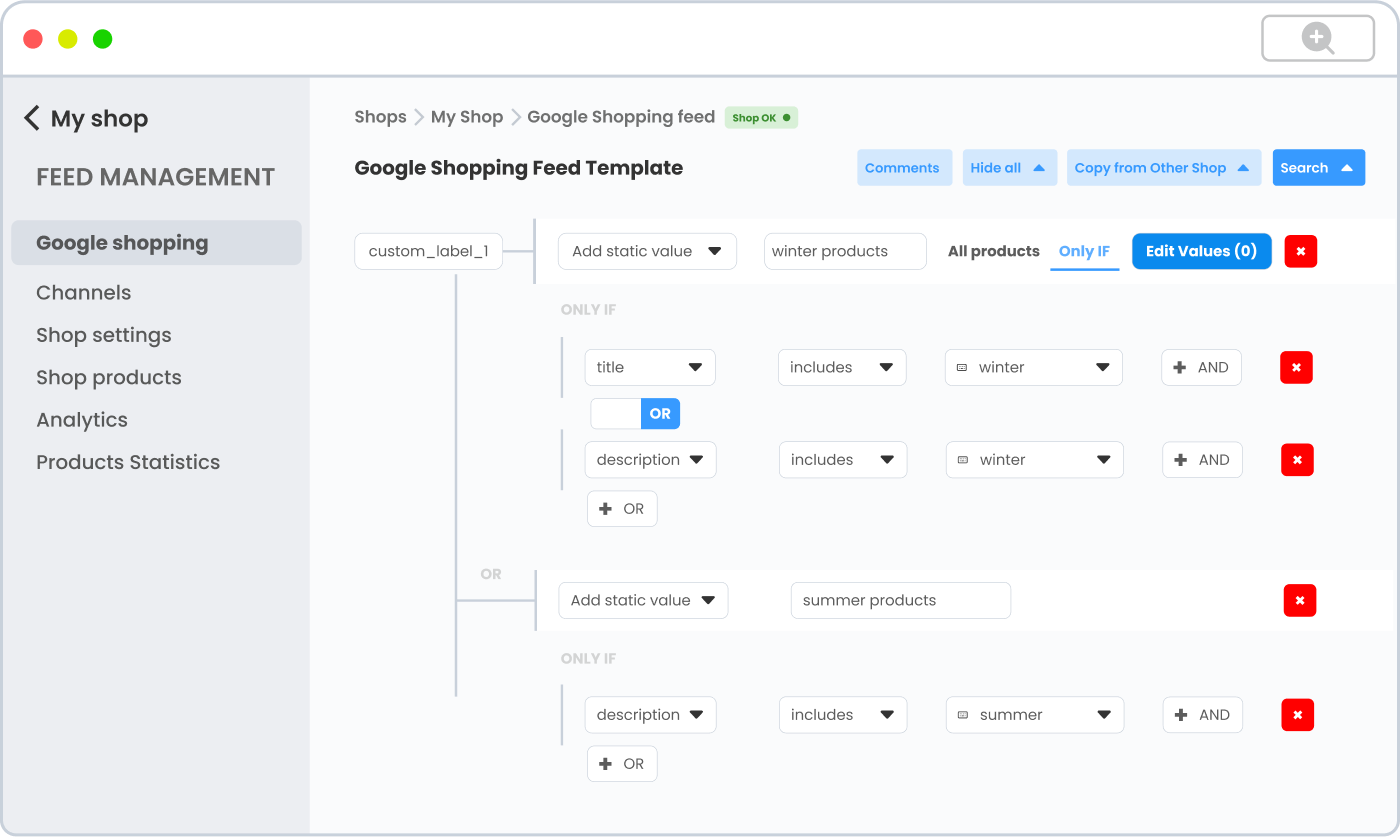
Task: Open the includes operator dropdown for description
Action: click(843, 459)
